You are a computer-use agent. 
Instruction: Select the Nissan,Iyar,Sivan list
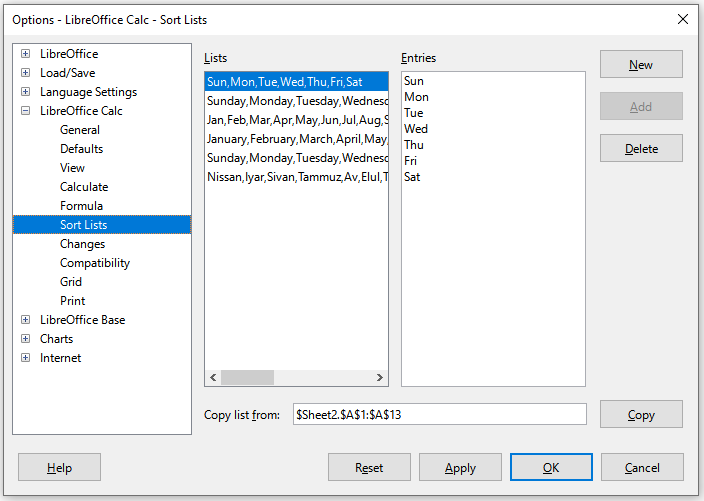click(296, 177)
